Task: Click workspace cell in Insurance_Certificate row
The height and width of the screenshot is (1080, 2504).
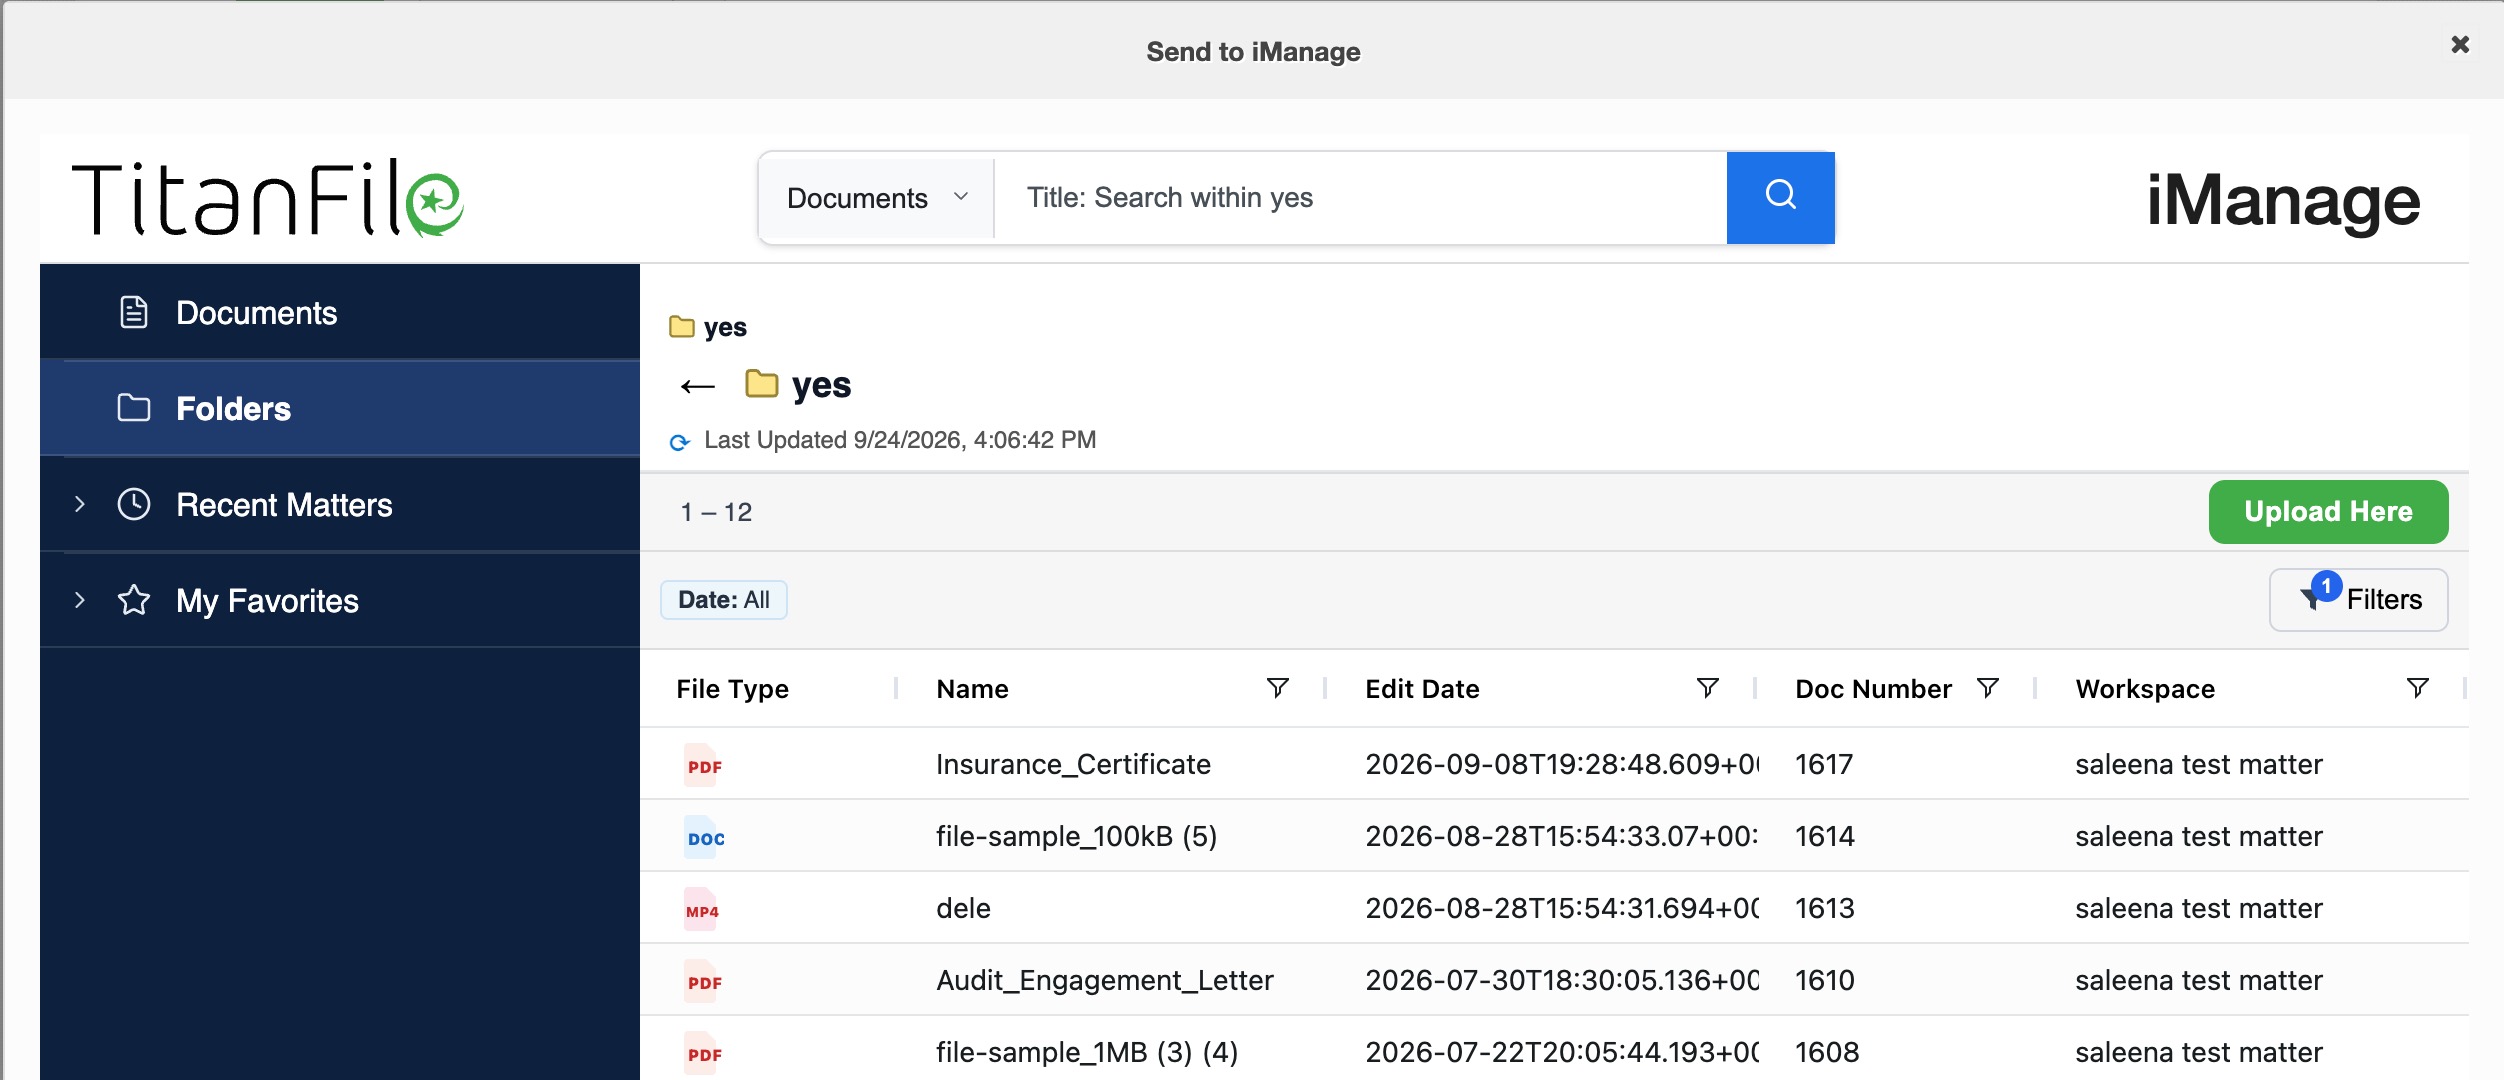Action: pyautogui.click(x=2199, y=765)
